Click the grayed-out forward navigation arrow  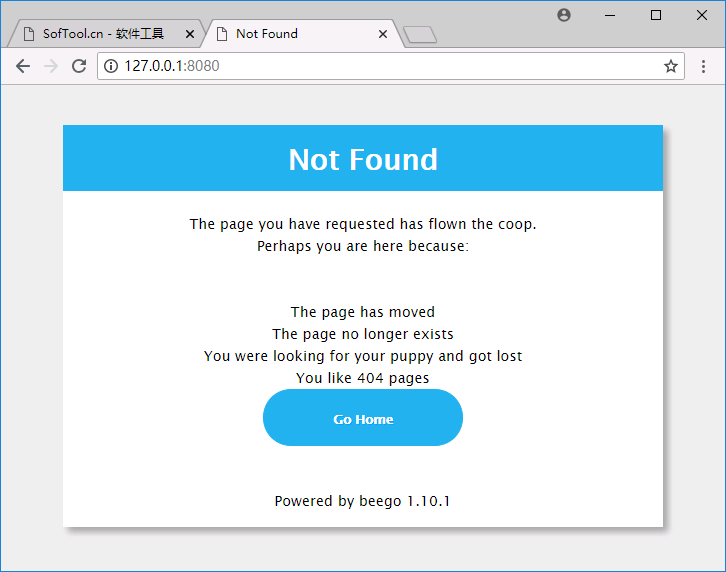[51, 66]
